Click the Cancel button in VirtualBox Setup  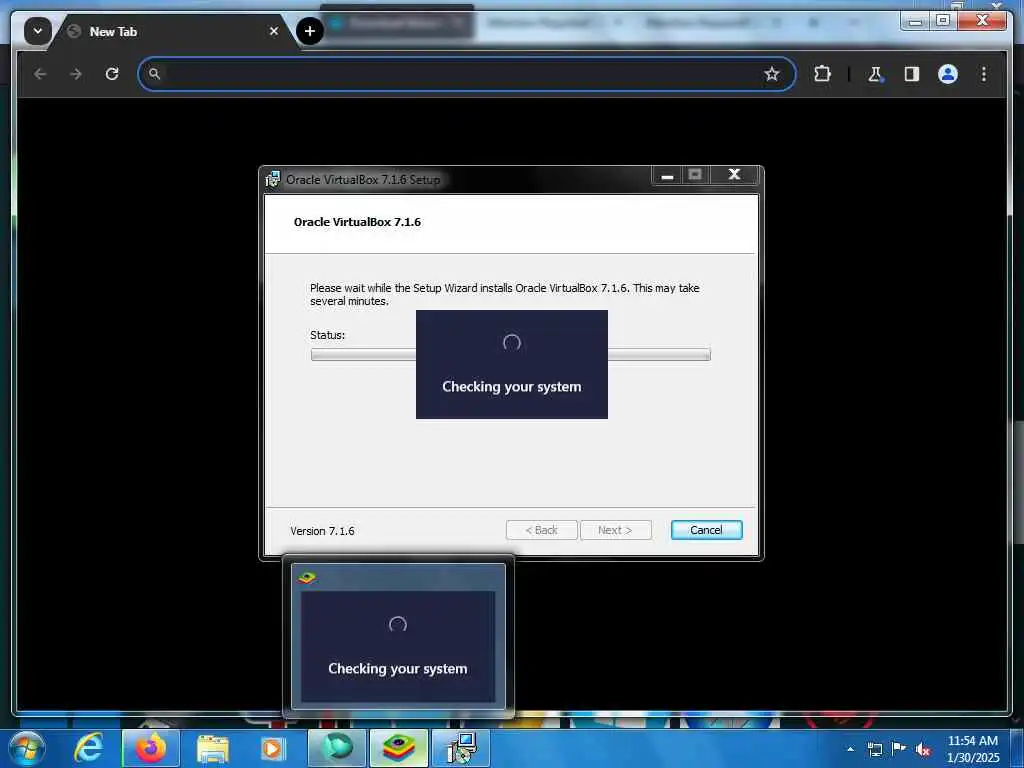coord(706,530)
